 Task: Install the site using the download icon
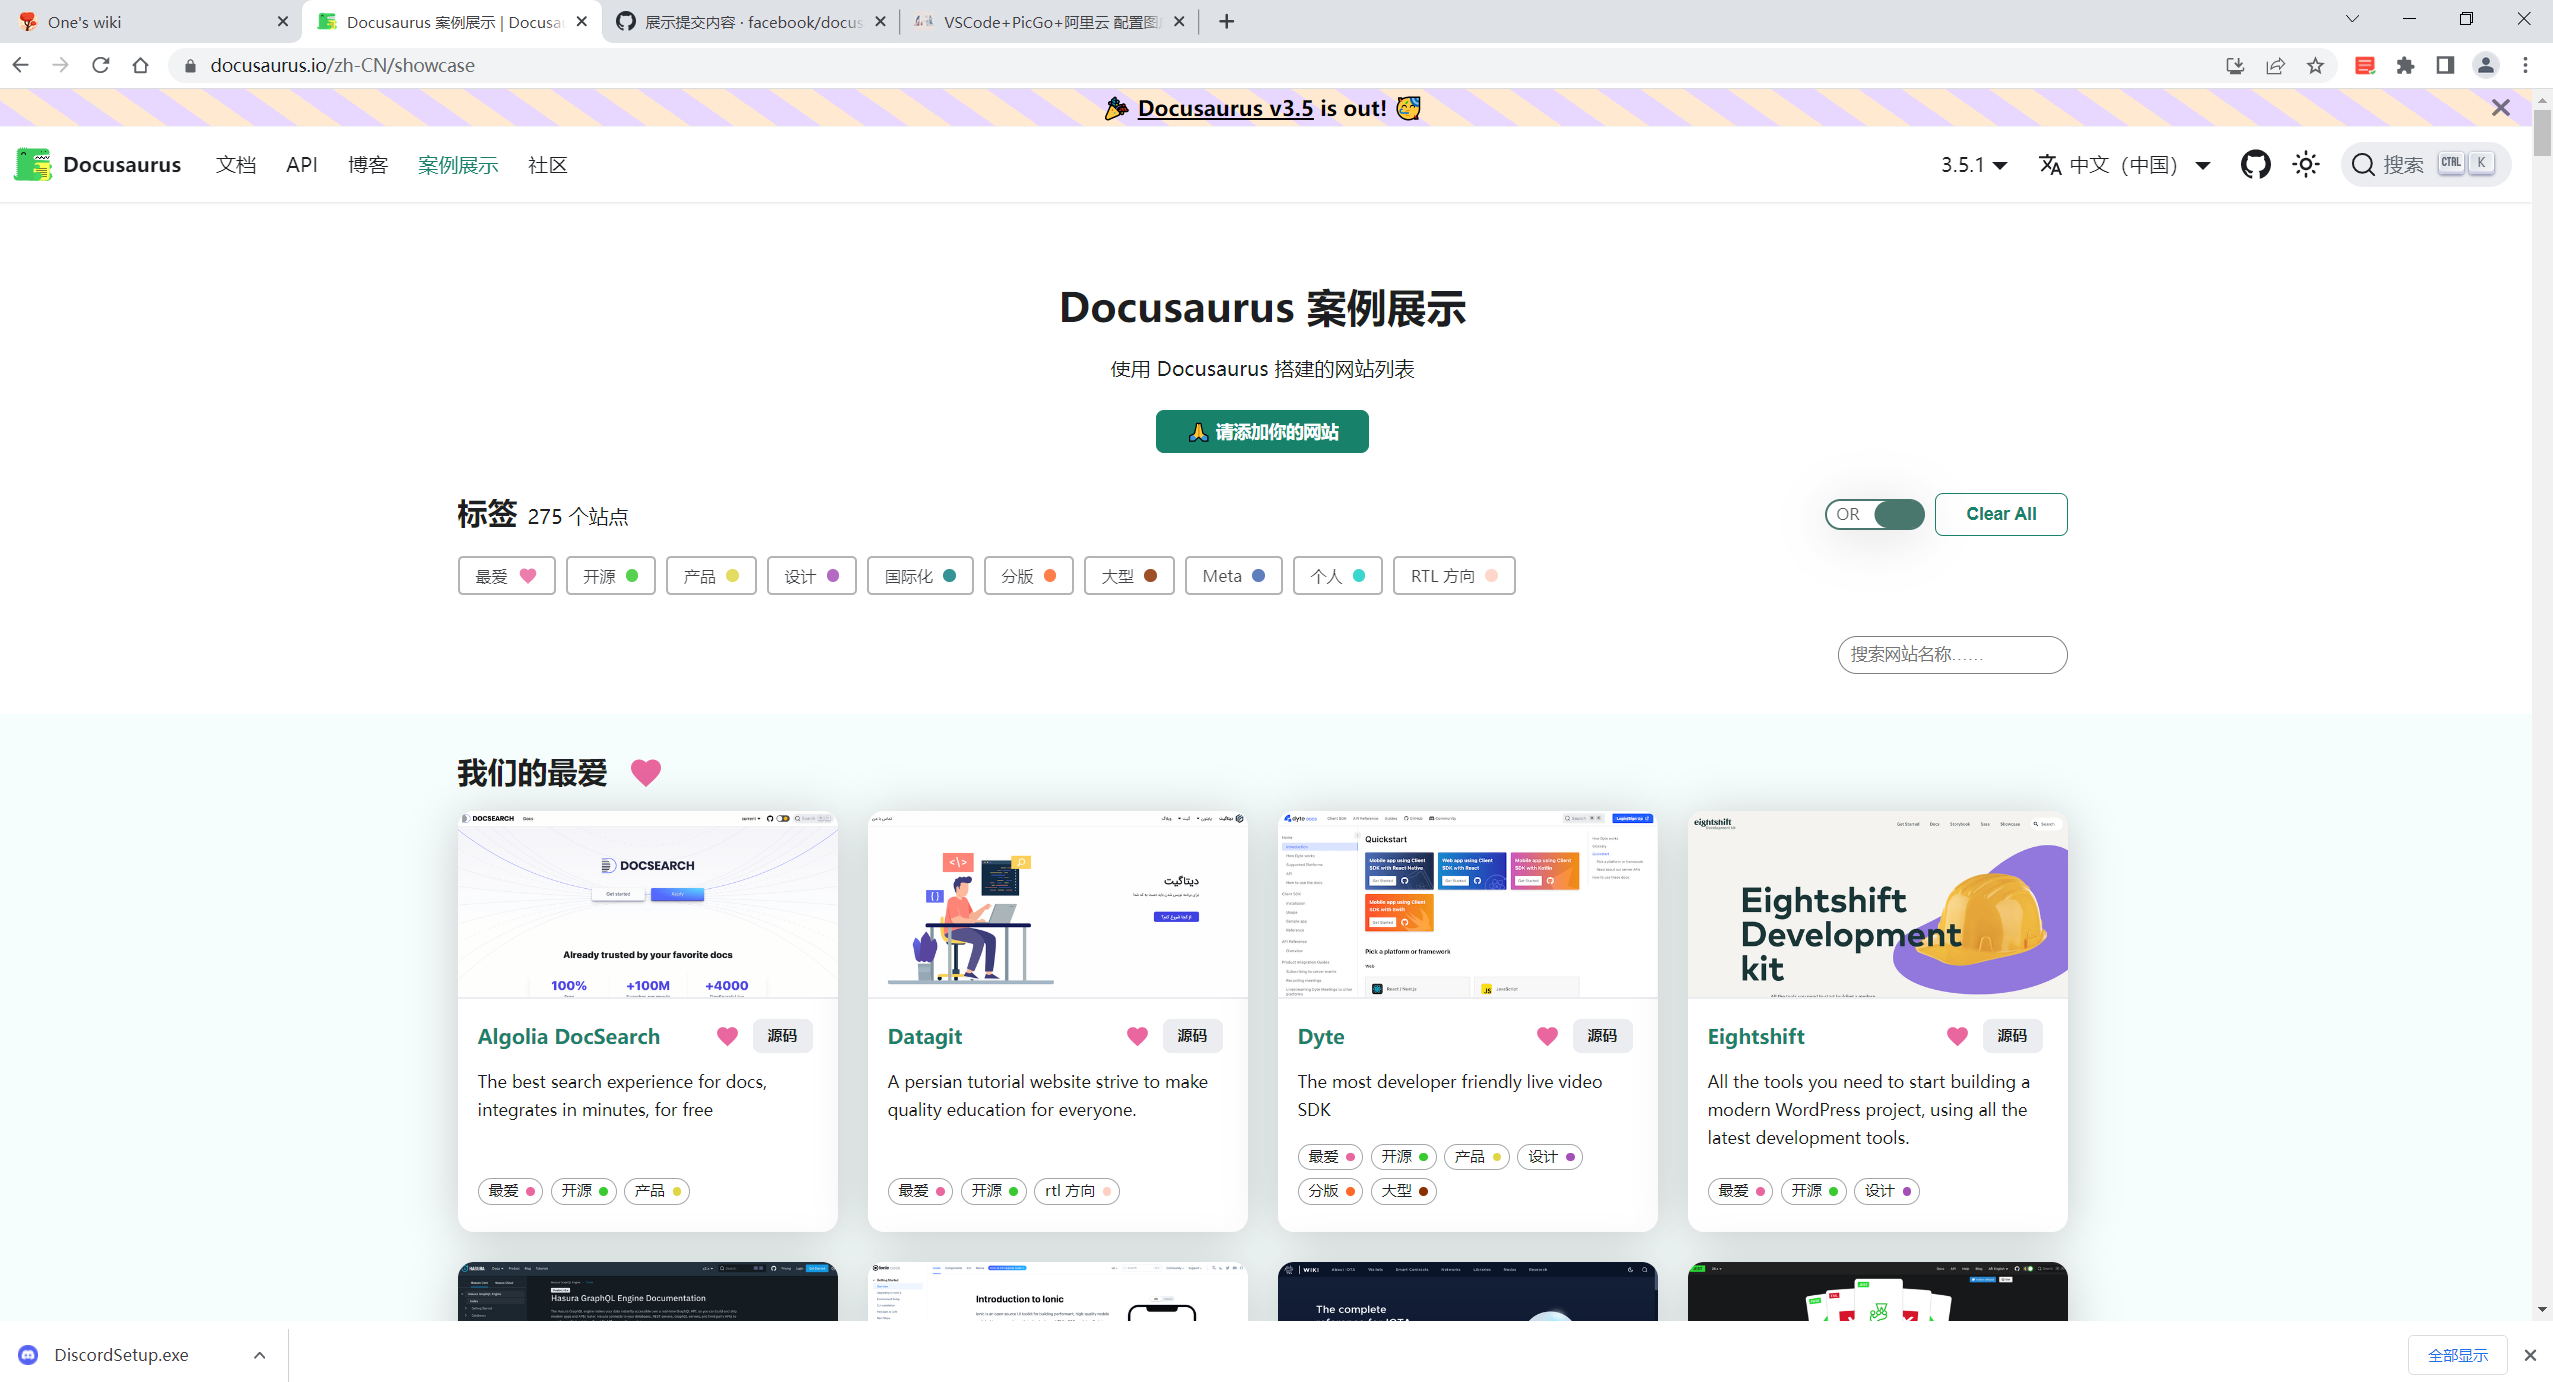(2235, 66)
